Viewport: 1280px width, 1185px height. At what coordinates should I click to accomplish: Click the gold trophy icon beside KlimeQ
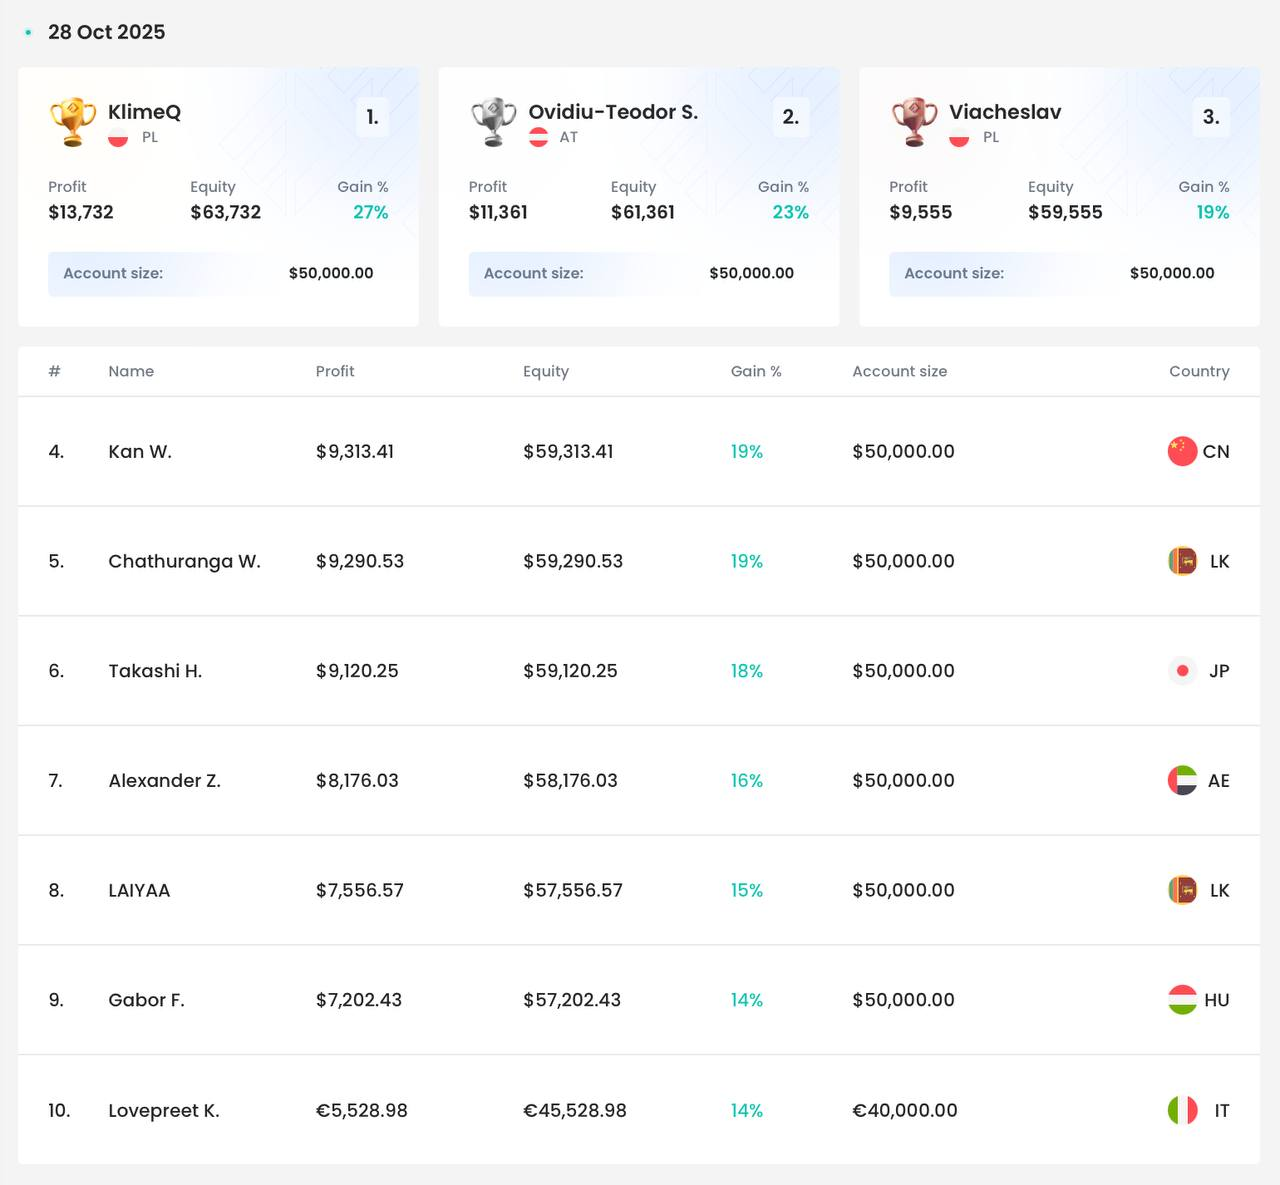point(73,122)
